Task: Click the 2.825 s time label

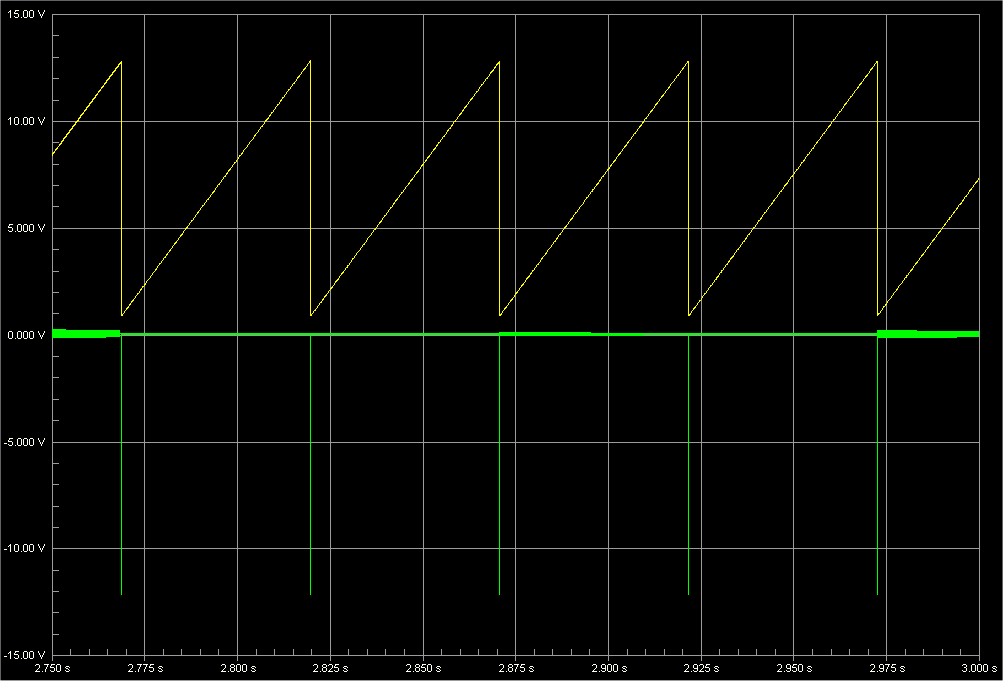Action: (x=330, y=668)
